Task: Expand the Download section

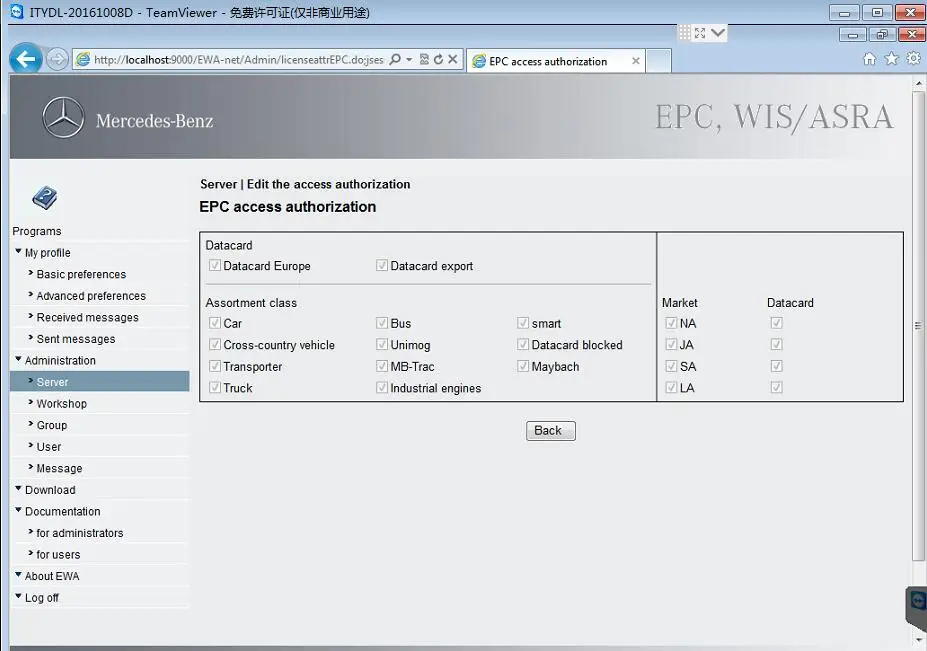Action: tap(18, 488)
